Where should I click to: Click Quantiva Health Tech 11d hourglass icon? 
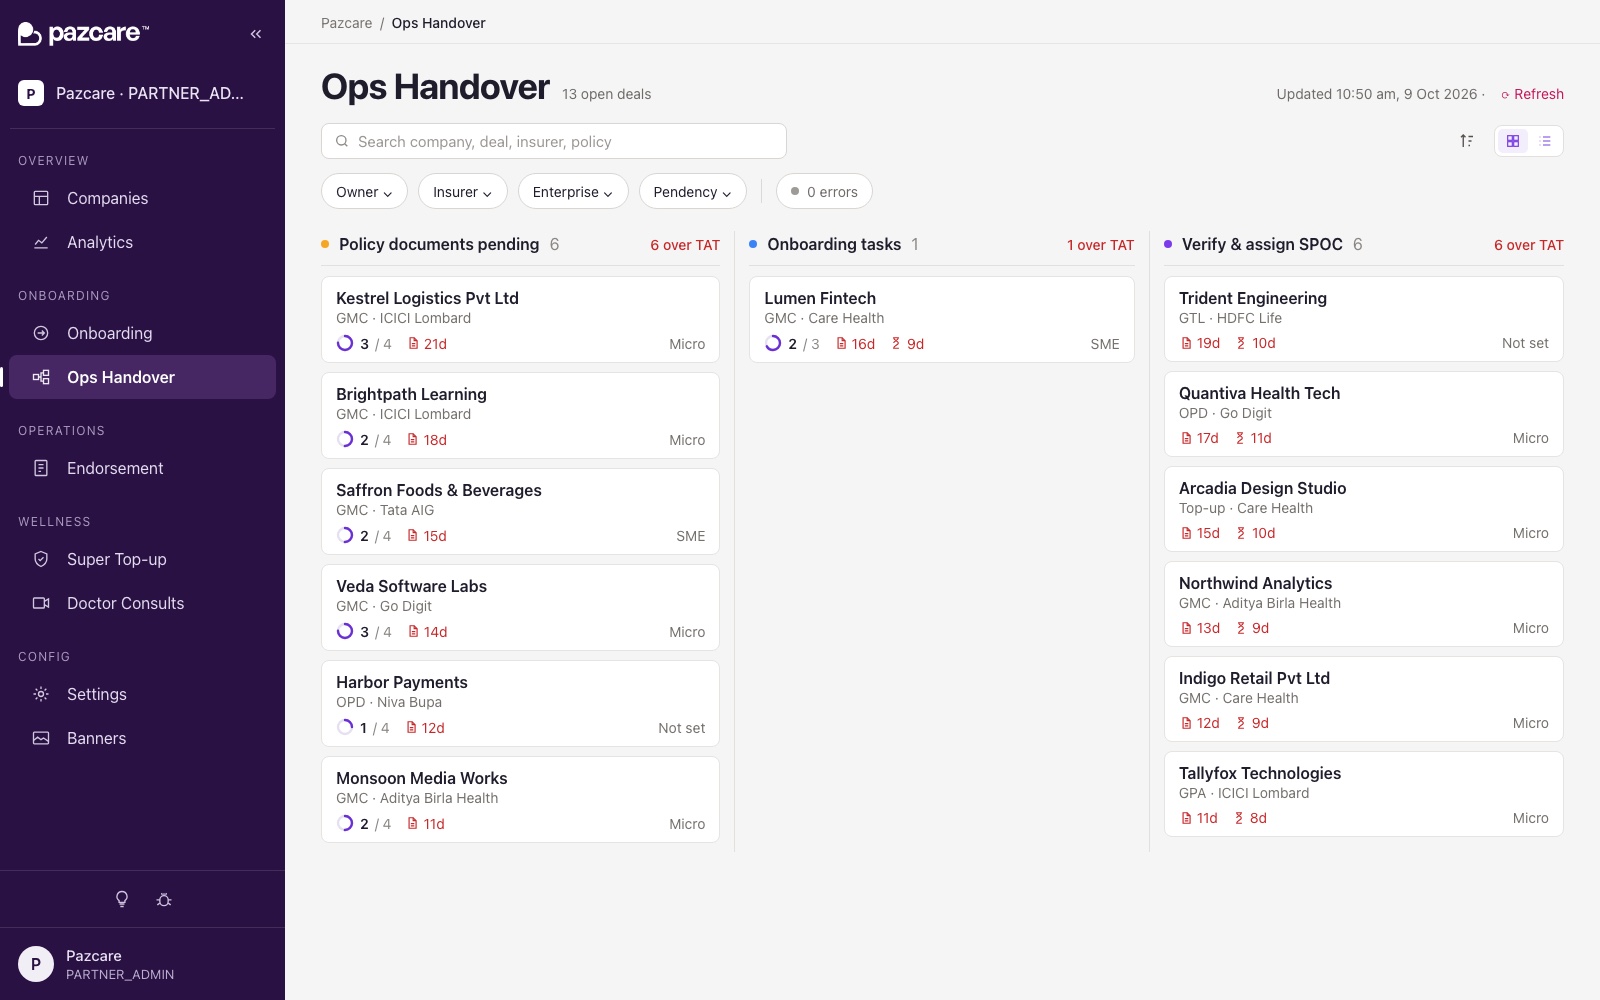[x=1240, y=438]
